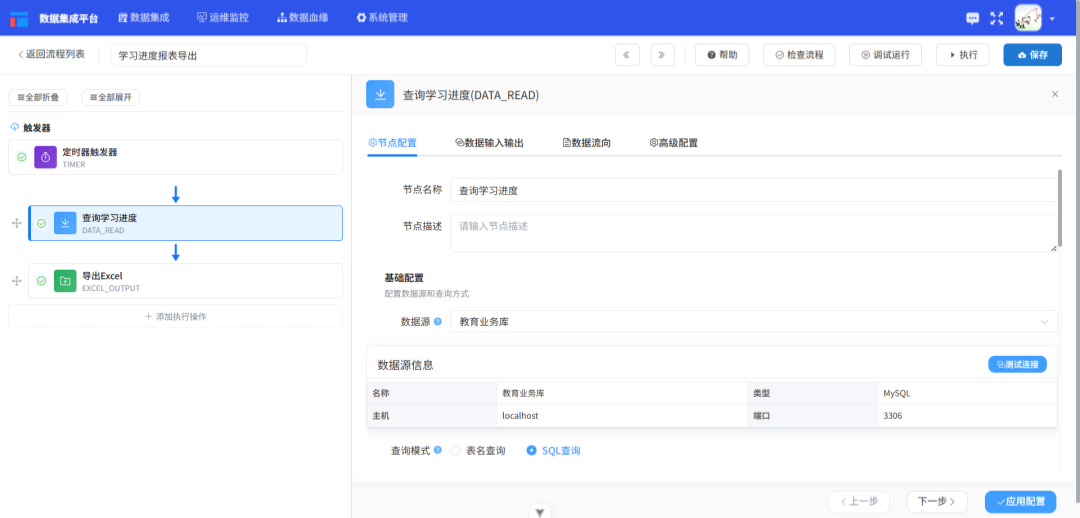Click blue download icon of 查询学习进度 node

click(x=65, y=223)
